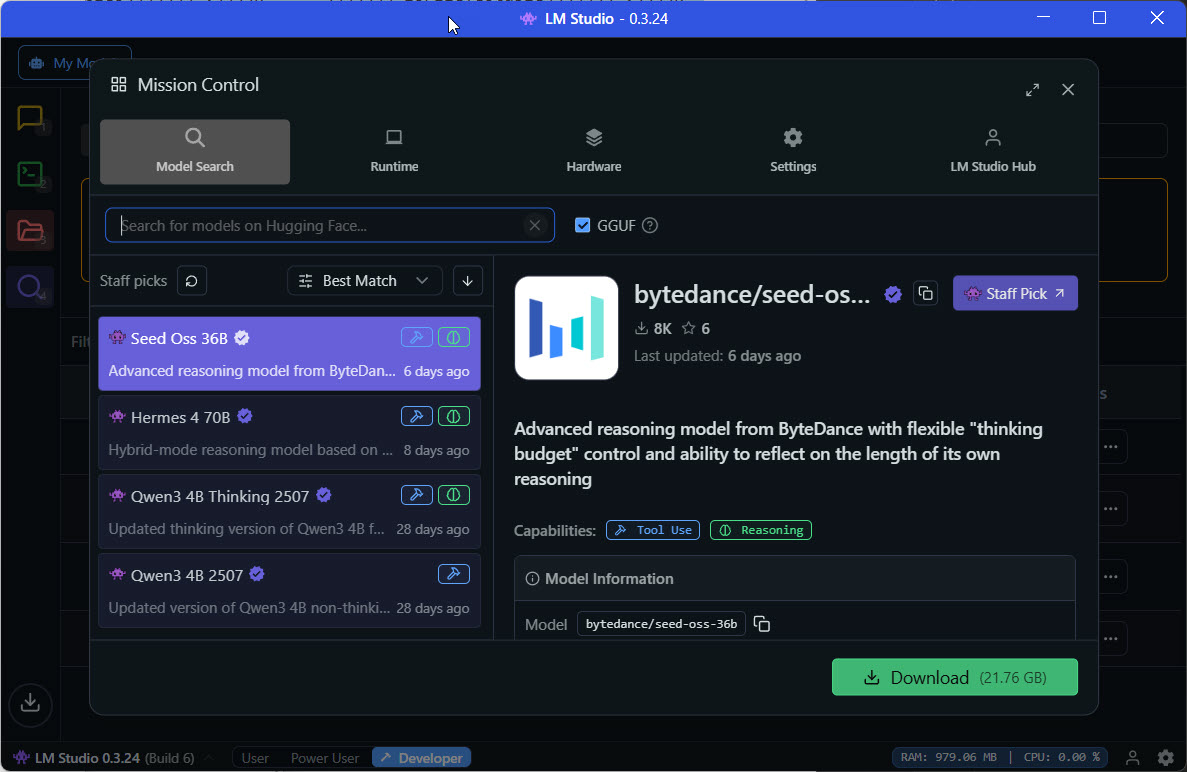Click the star rating count 6
The image size is (1187, 772).
pyautogui.click(x=696, y=328)
